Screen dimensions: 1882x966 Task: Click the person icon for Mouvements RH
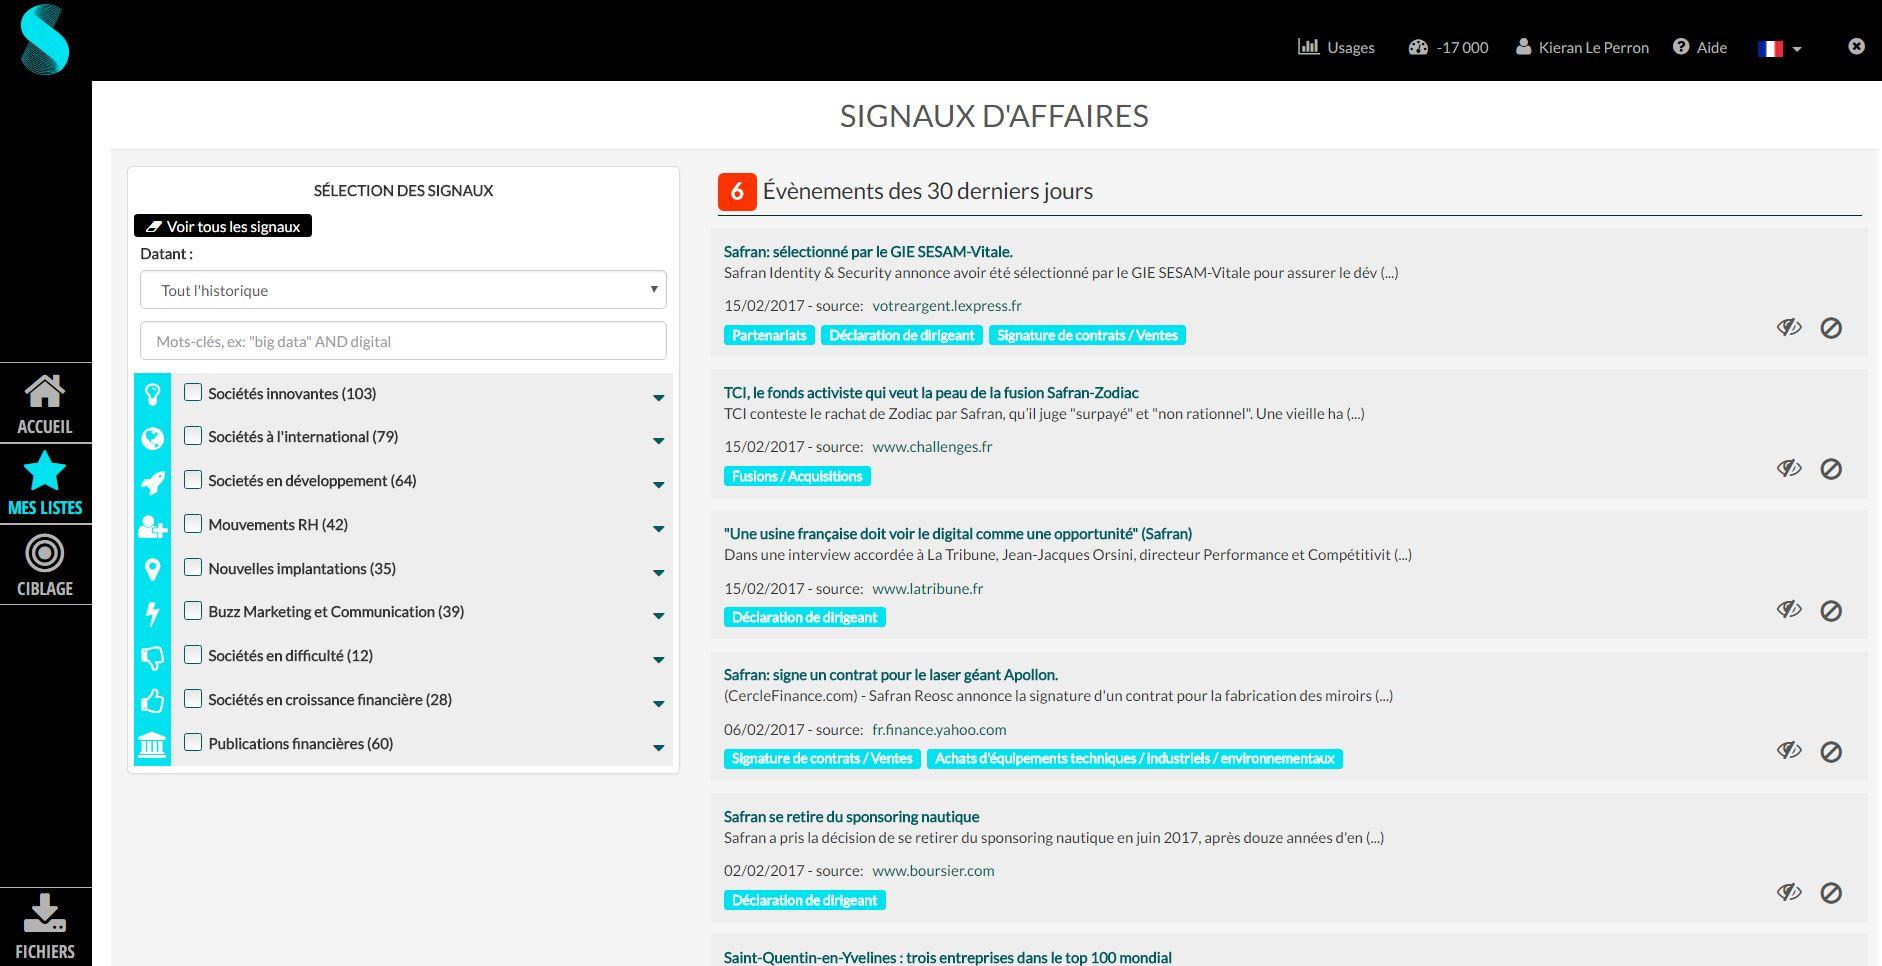152,525
